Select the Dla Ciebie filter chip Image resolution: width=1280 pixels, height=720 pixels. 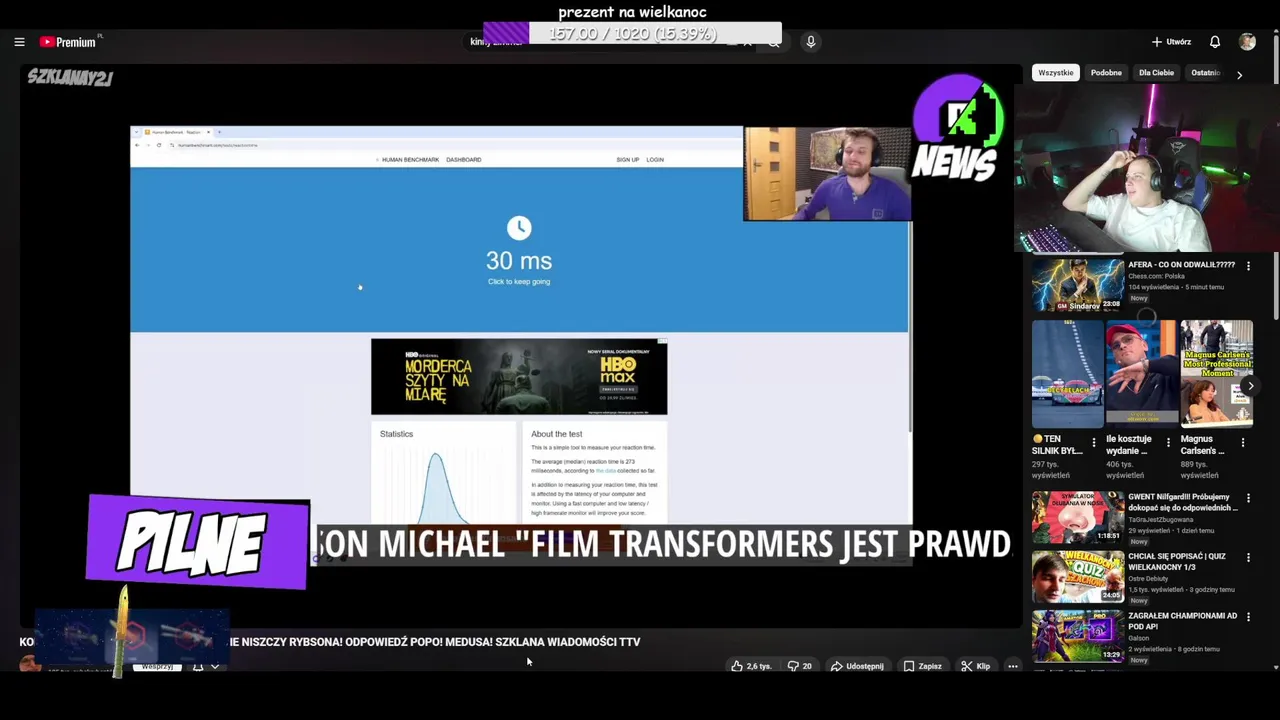(1156, 73)
